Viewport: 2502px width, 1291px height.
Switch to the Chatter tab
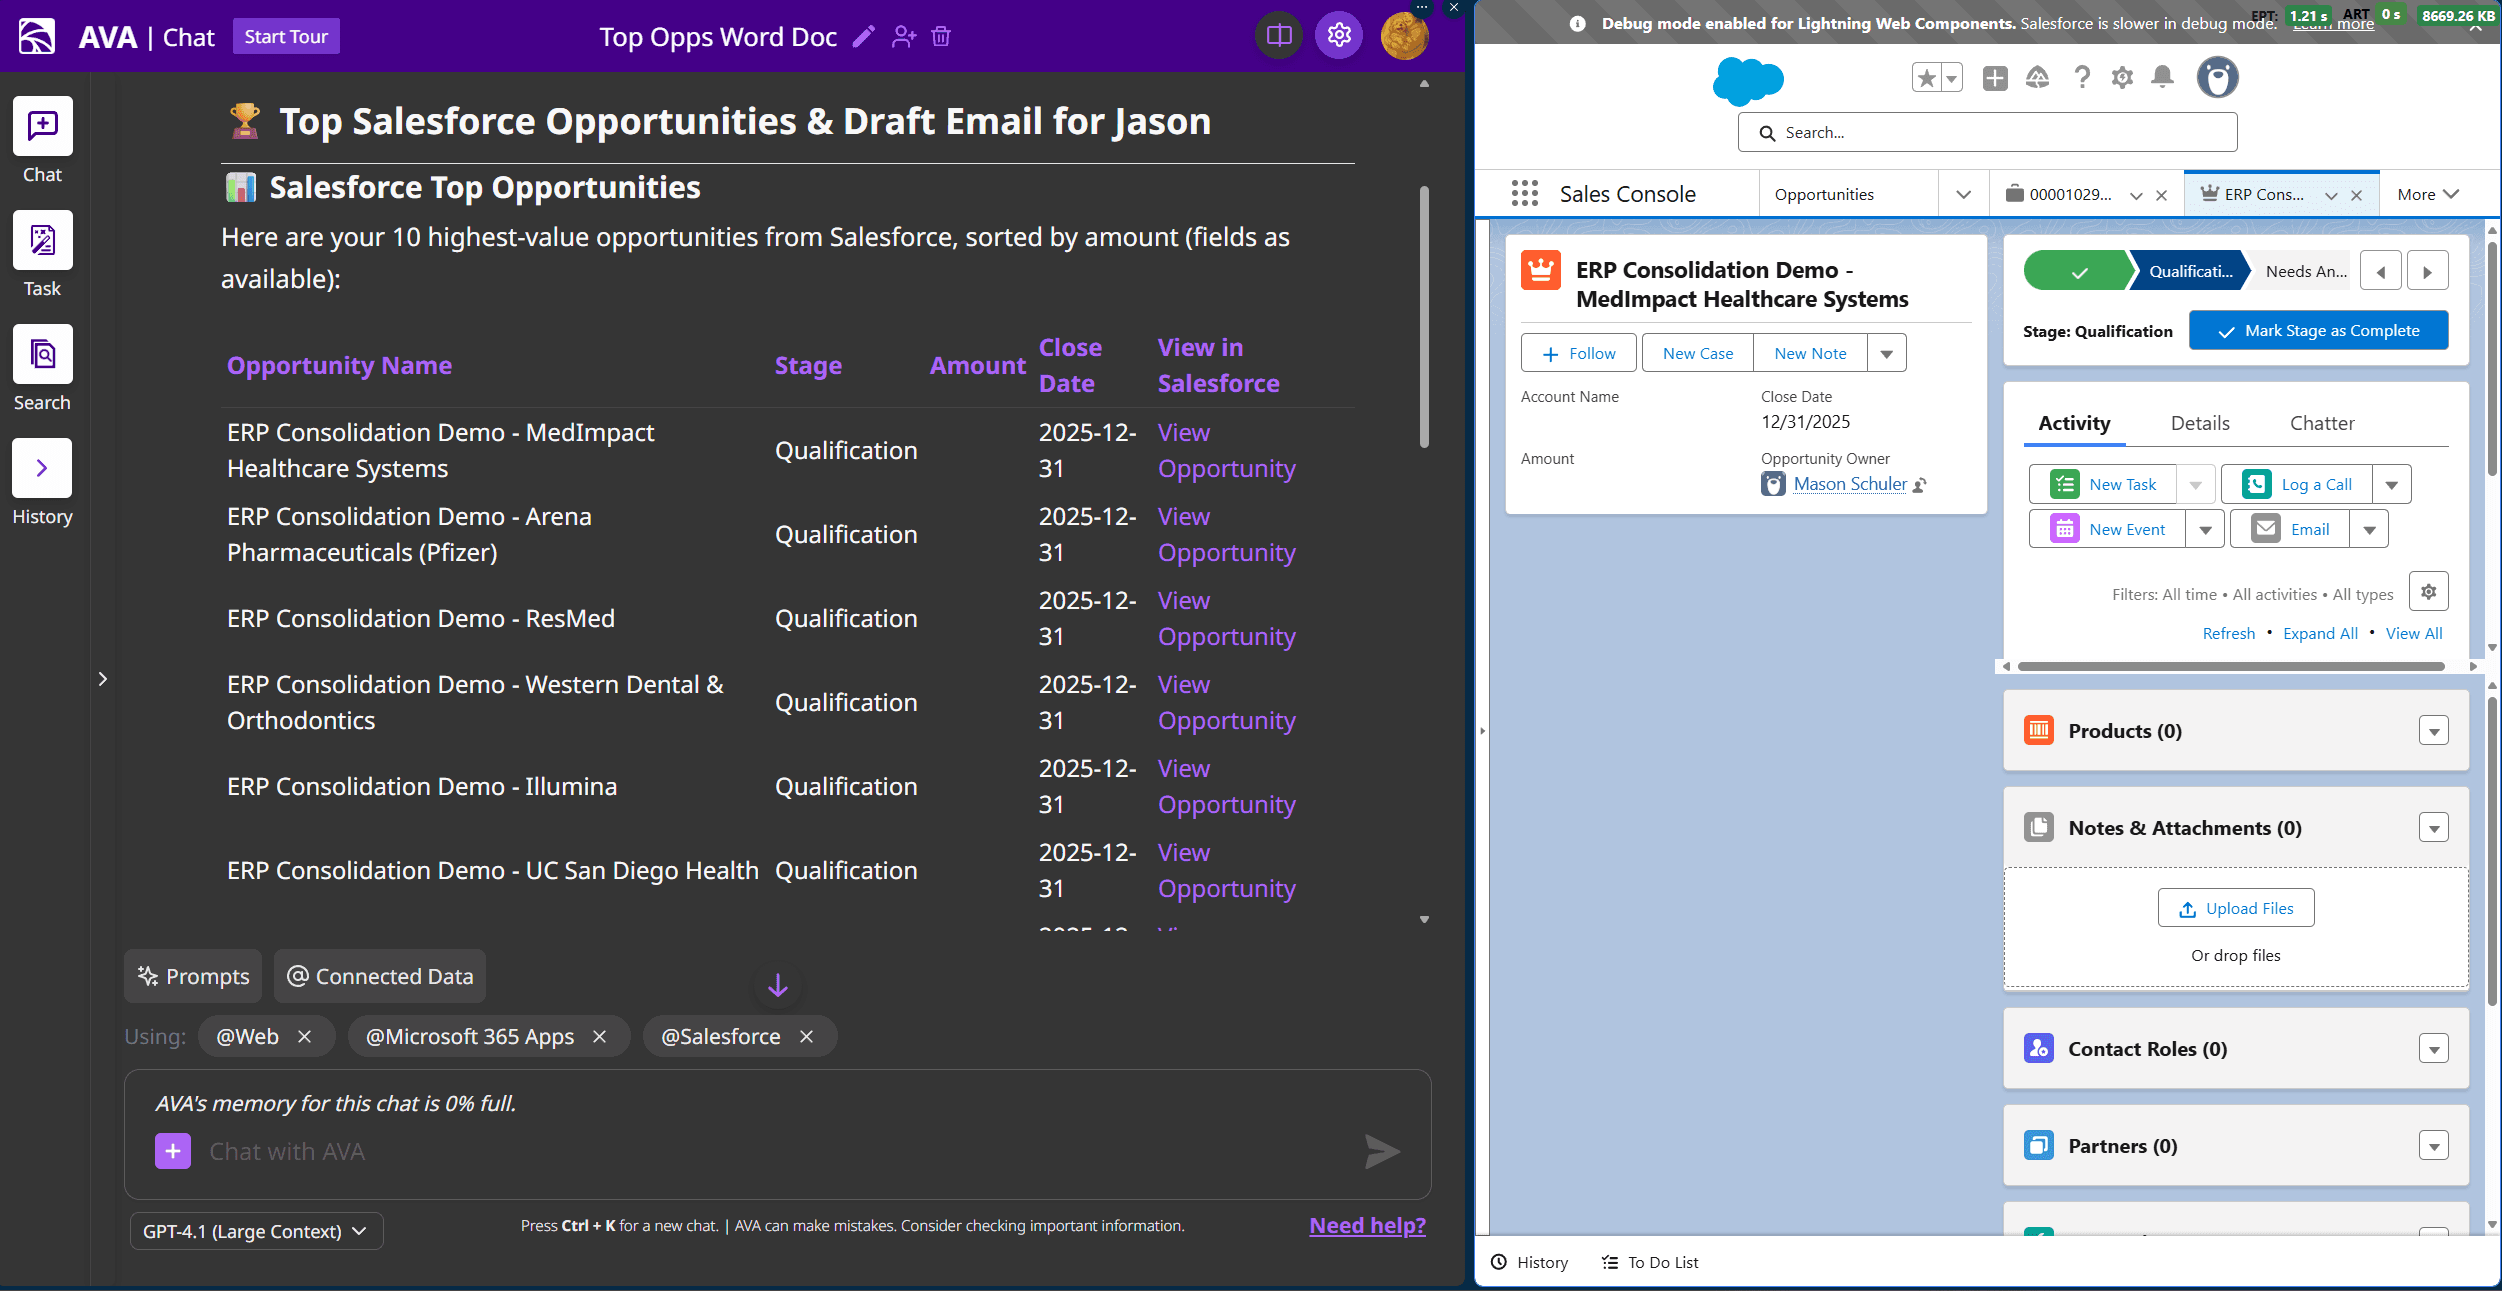[2322, 423]
